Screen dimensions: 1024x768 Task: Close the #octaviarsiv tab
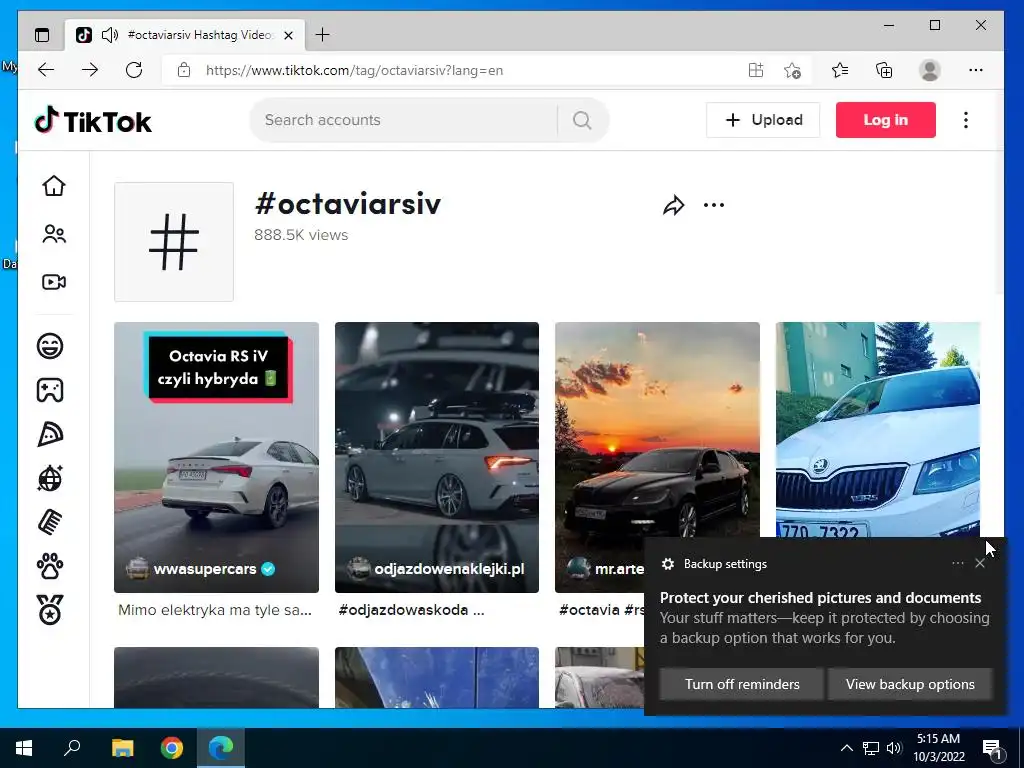pos(288,35)
